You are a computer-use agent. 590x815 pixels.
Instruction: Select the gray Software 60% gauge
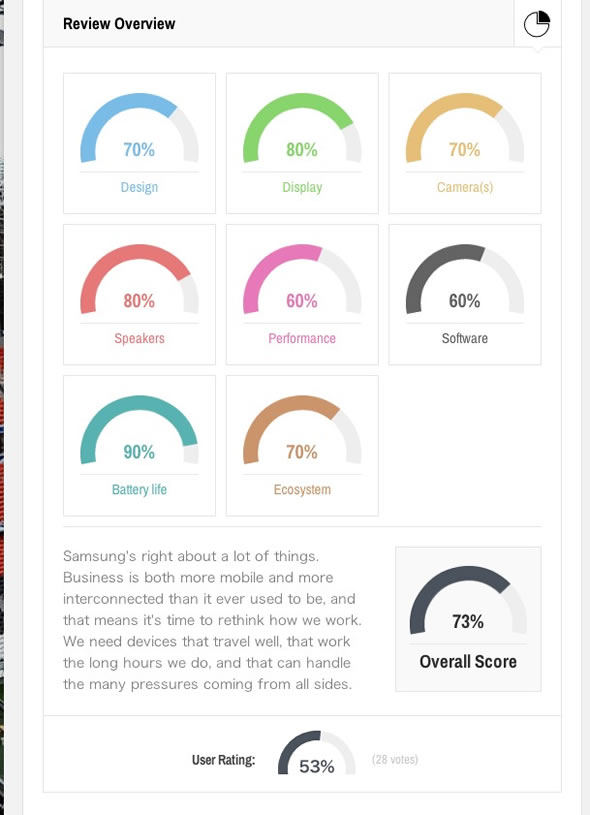click(465, 279)
